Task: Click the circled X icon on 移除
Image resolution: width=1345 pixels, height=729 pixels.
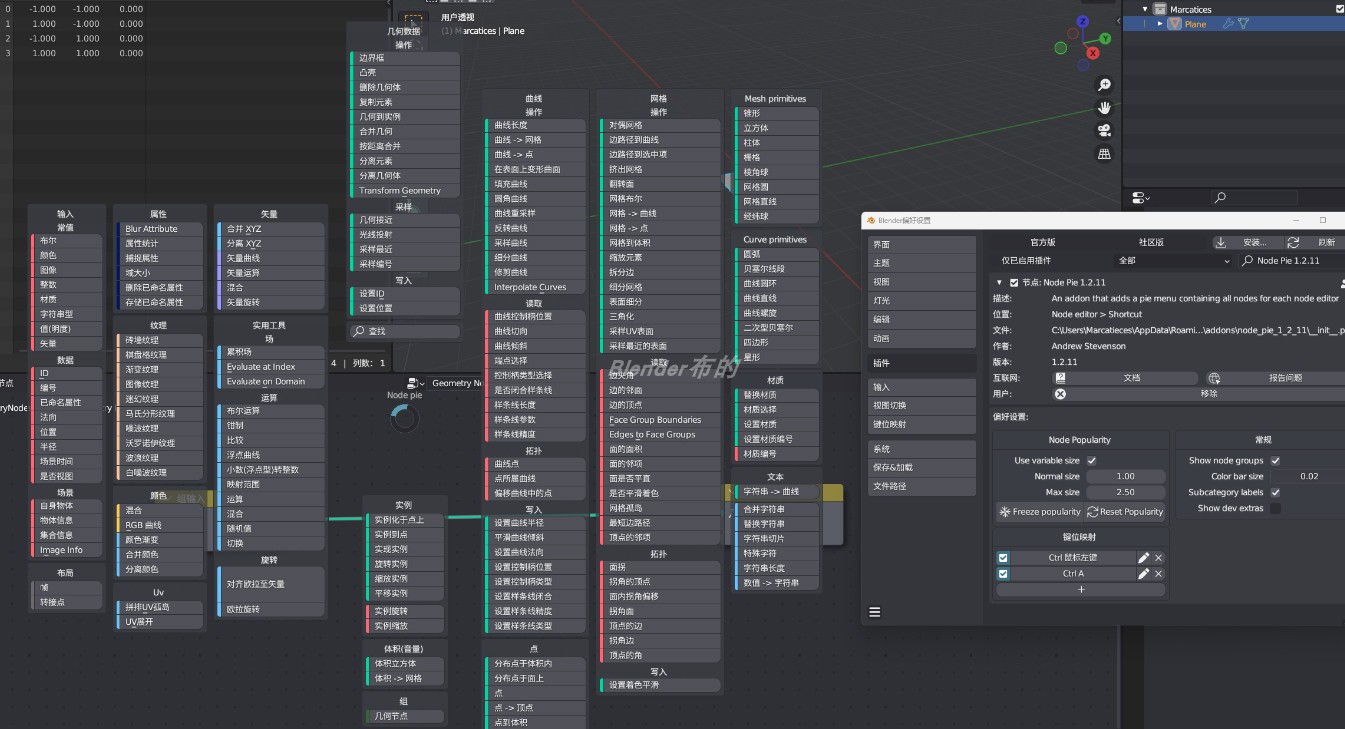Action: coord(1061,394)
